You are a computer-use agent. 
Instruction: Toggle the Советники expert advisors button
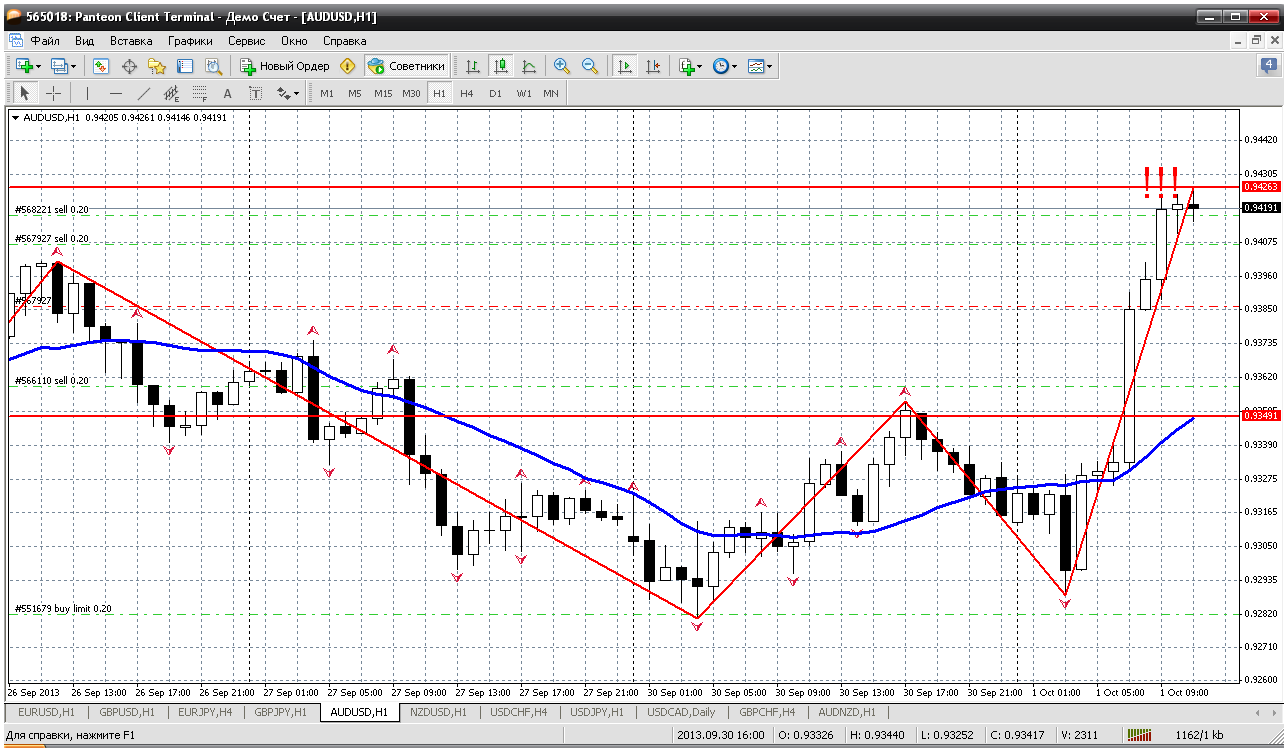[x=406, y=66]
